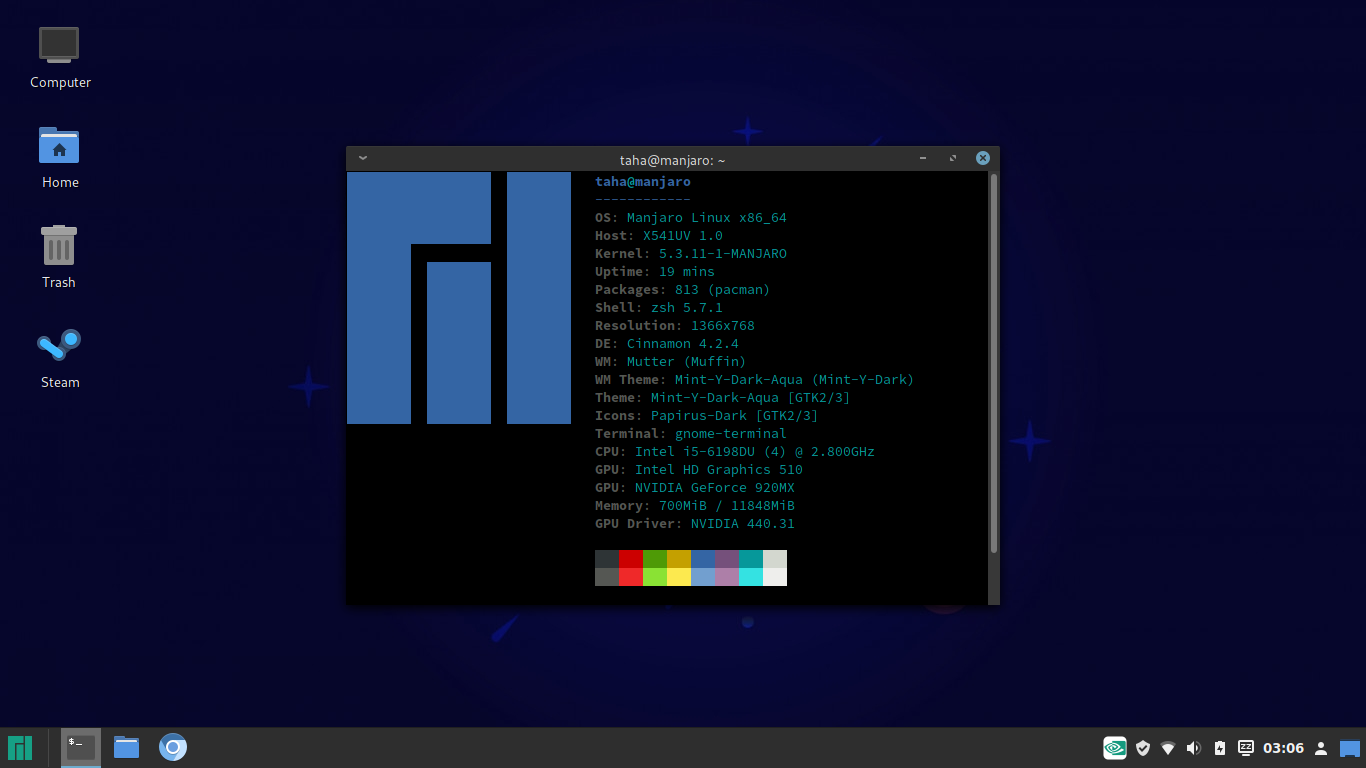The width and height of the screenshot is (1366, 768).
Task: Click the WM Theme: Mint-Y-Dark-Aqua line
Action: (x=755, y=379)
